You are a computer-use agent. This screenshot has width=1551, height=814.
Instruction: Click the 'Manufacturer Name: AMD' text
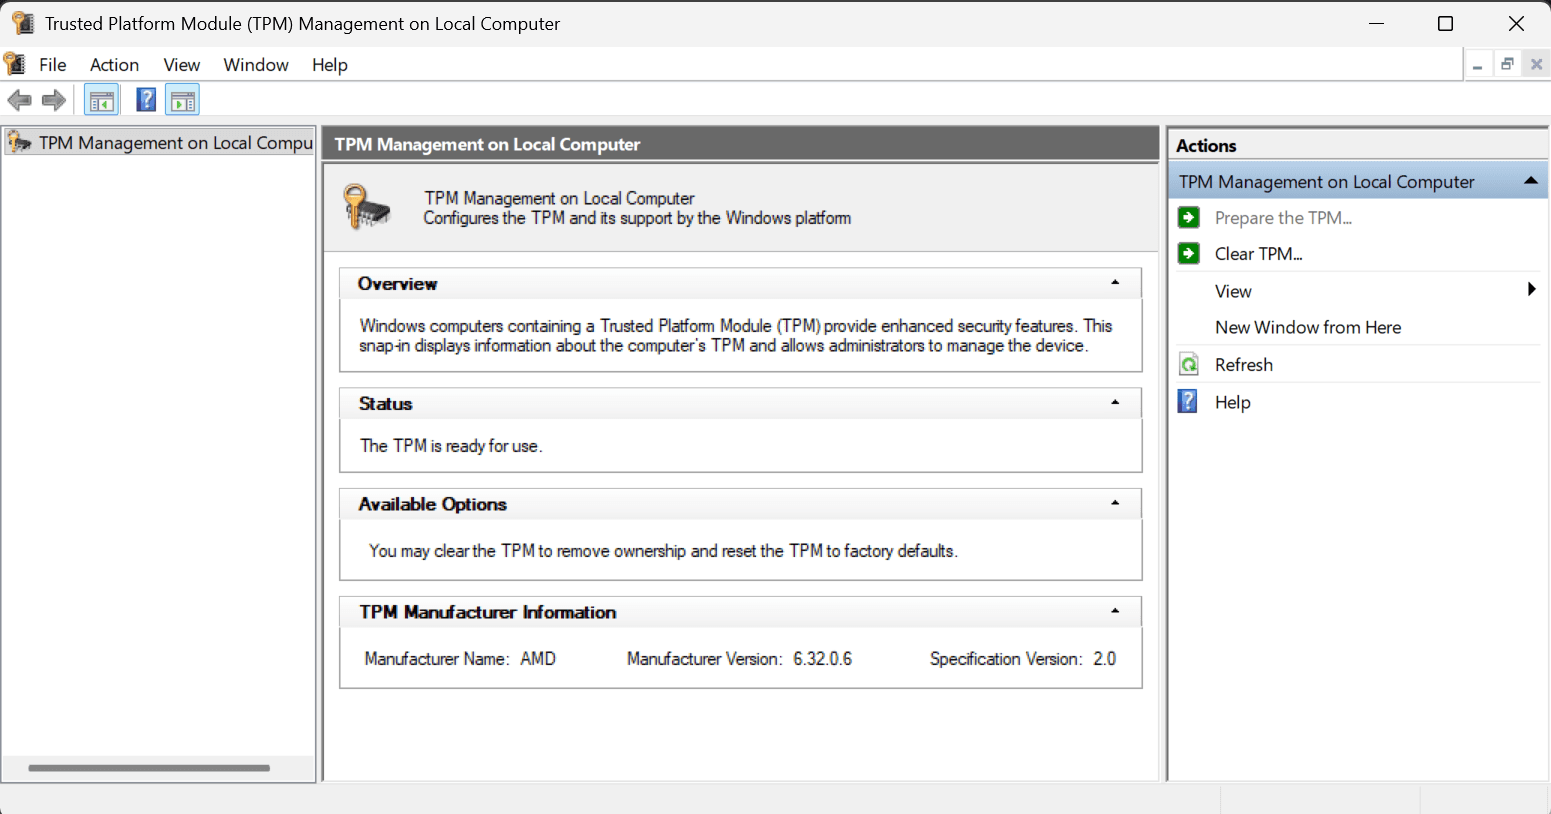pos(460,659)
